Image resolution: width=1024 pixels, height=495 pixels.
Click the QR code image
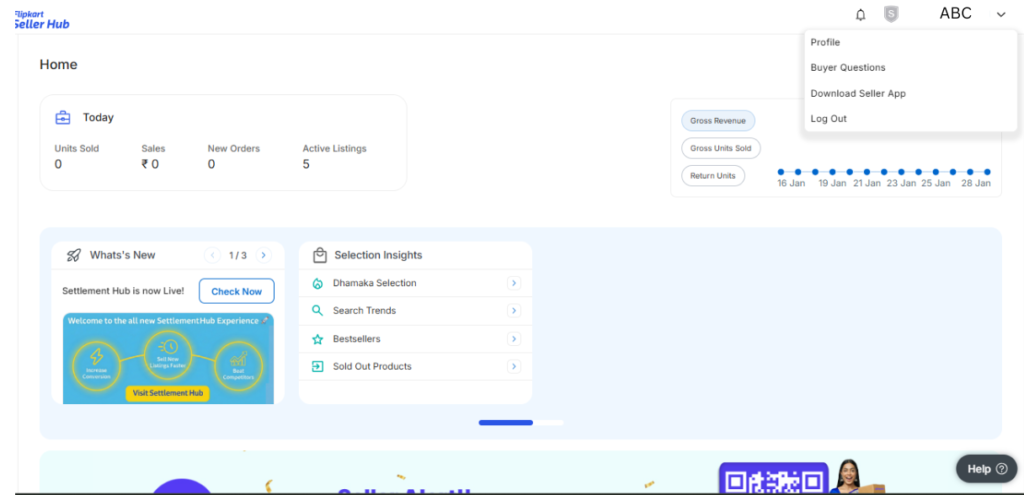pyautogui.click(x=773, y=478)
